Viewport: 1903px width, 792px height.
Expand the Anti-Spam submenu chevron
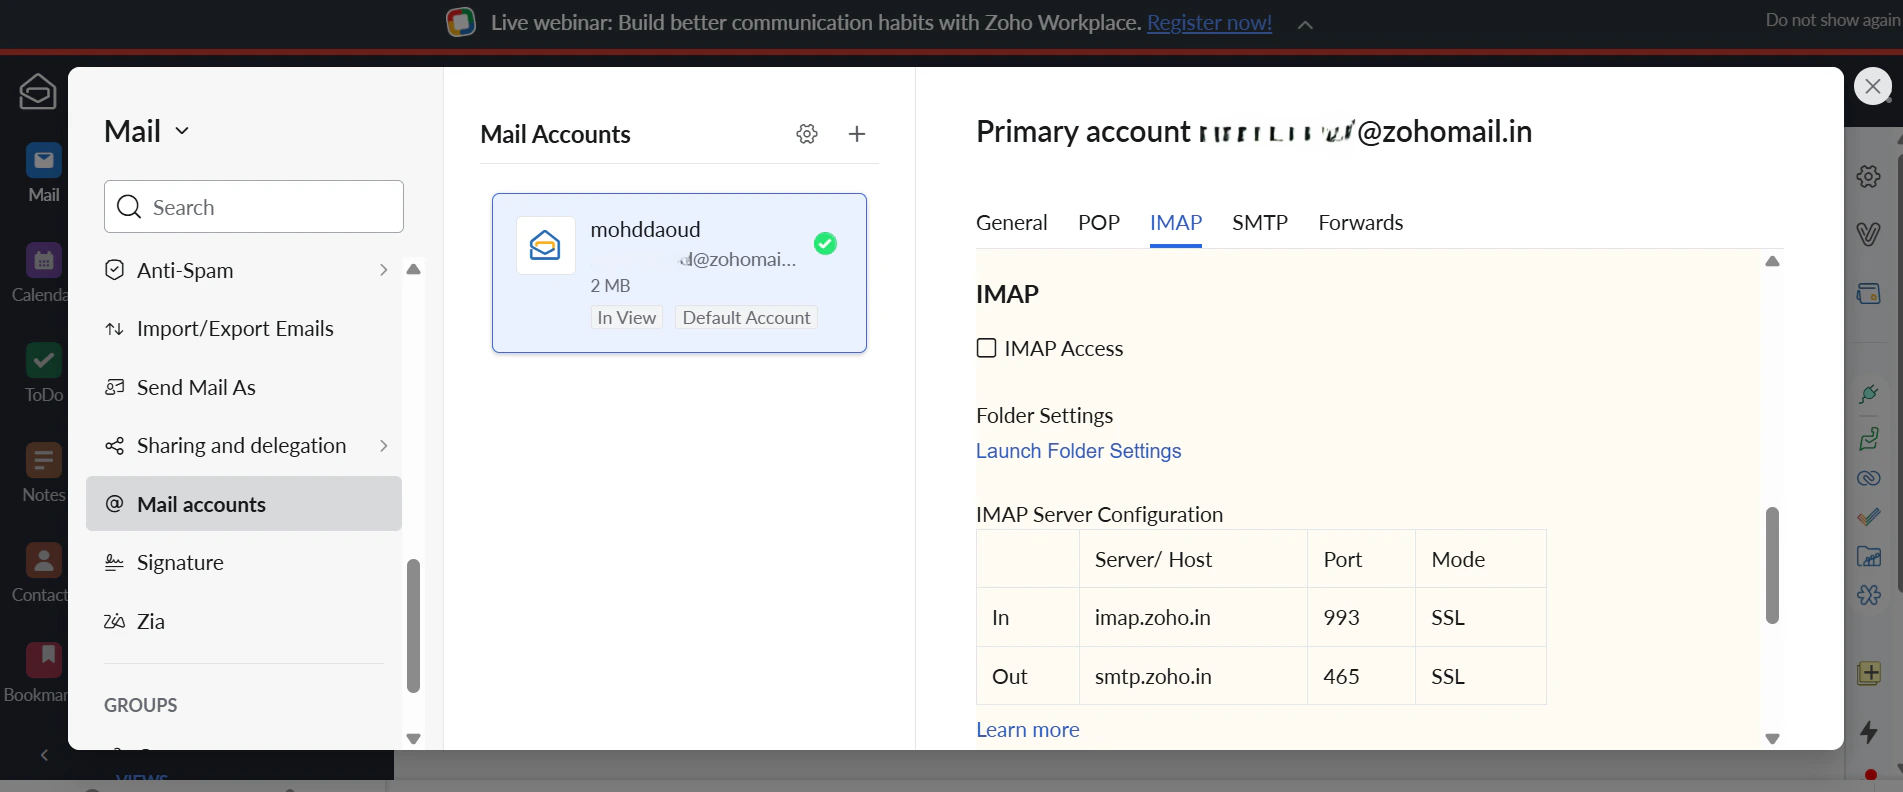click(383, 270)
